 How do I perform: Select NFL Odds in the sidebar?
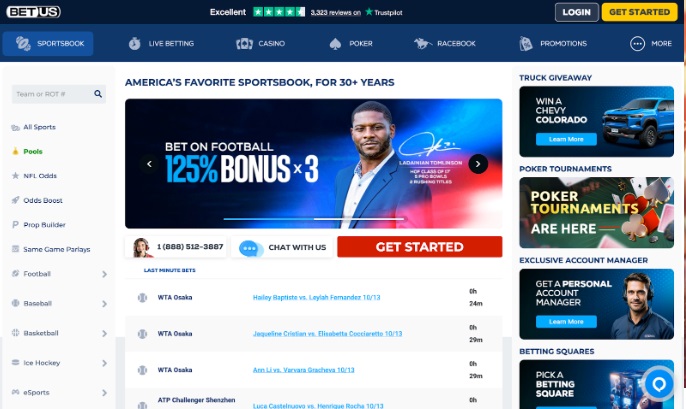point(40,175)
